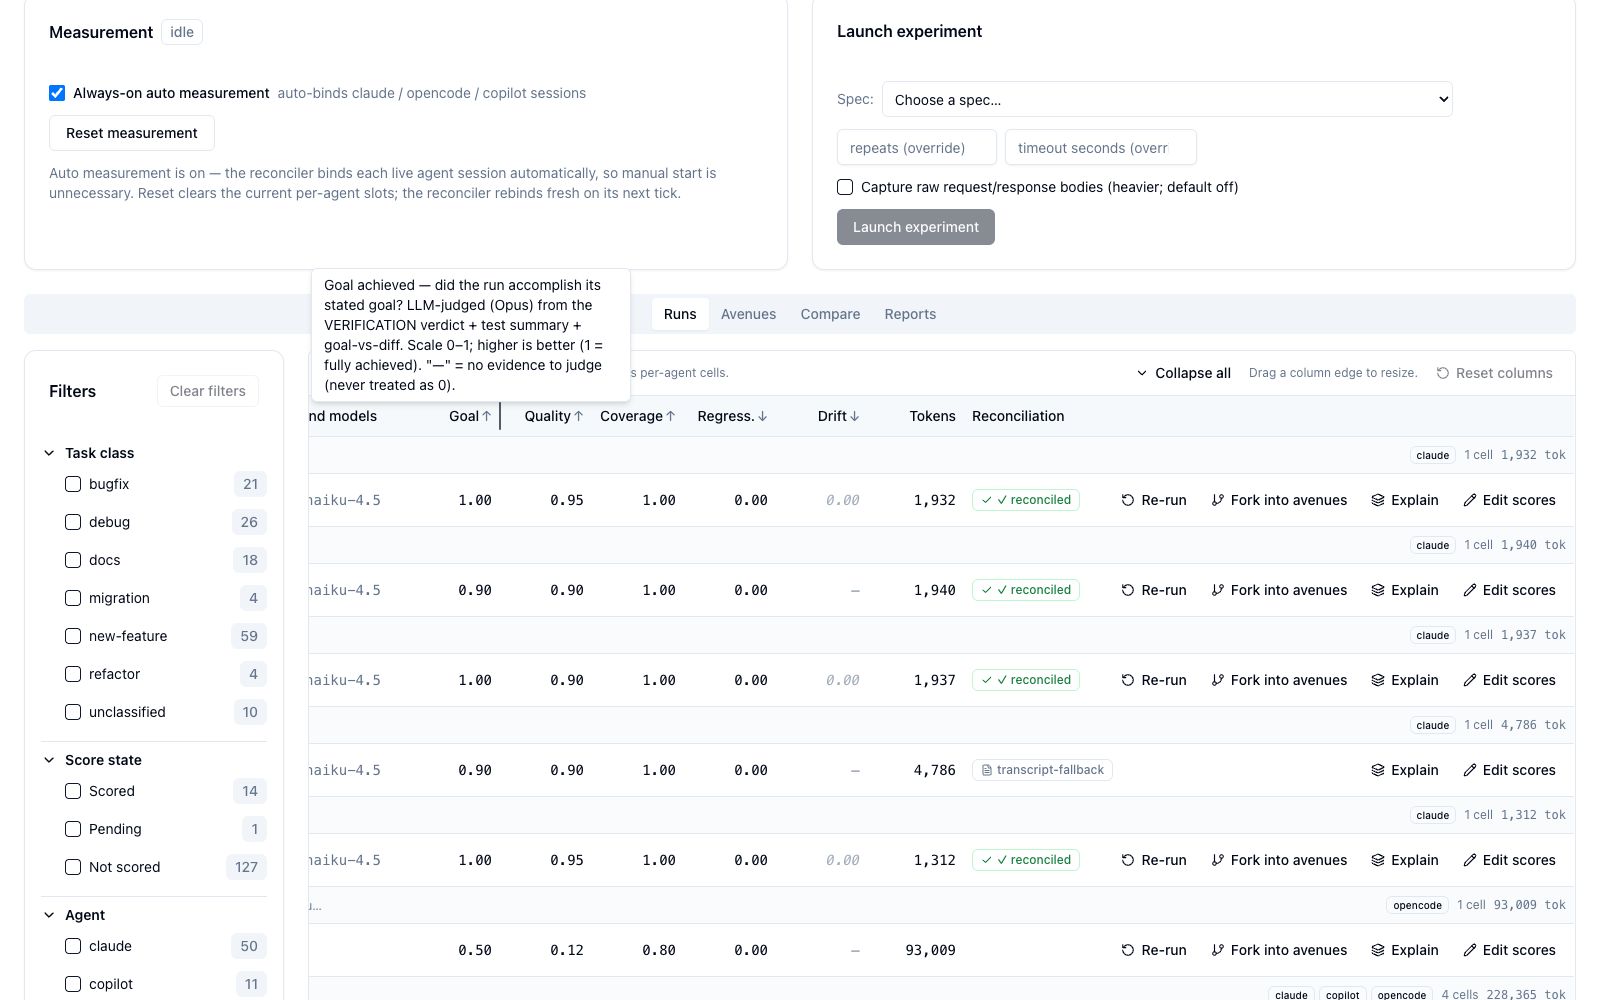Enable Capture raw request/response bodies checkbox
Screen dimensions: 1600x1000
pyautogui.click(x=845, y=187)
